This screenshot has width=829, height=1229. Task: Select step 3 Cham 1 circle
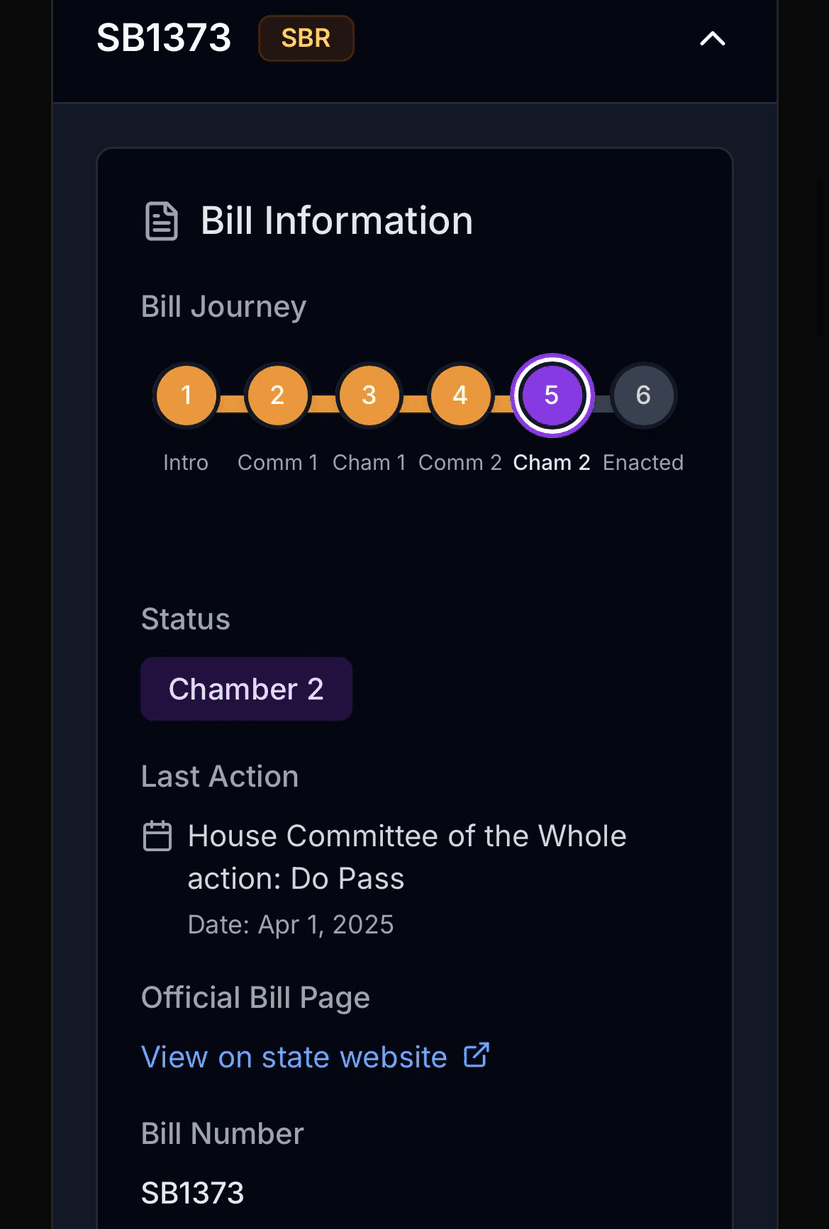pyautogui.click(x=369, y=395)
